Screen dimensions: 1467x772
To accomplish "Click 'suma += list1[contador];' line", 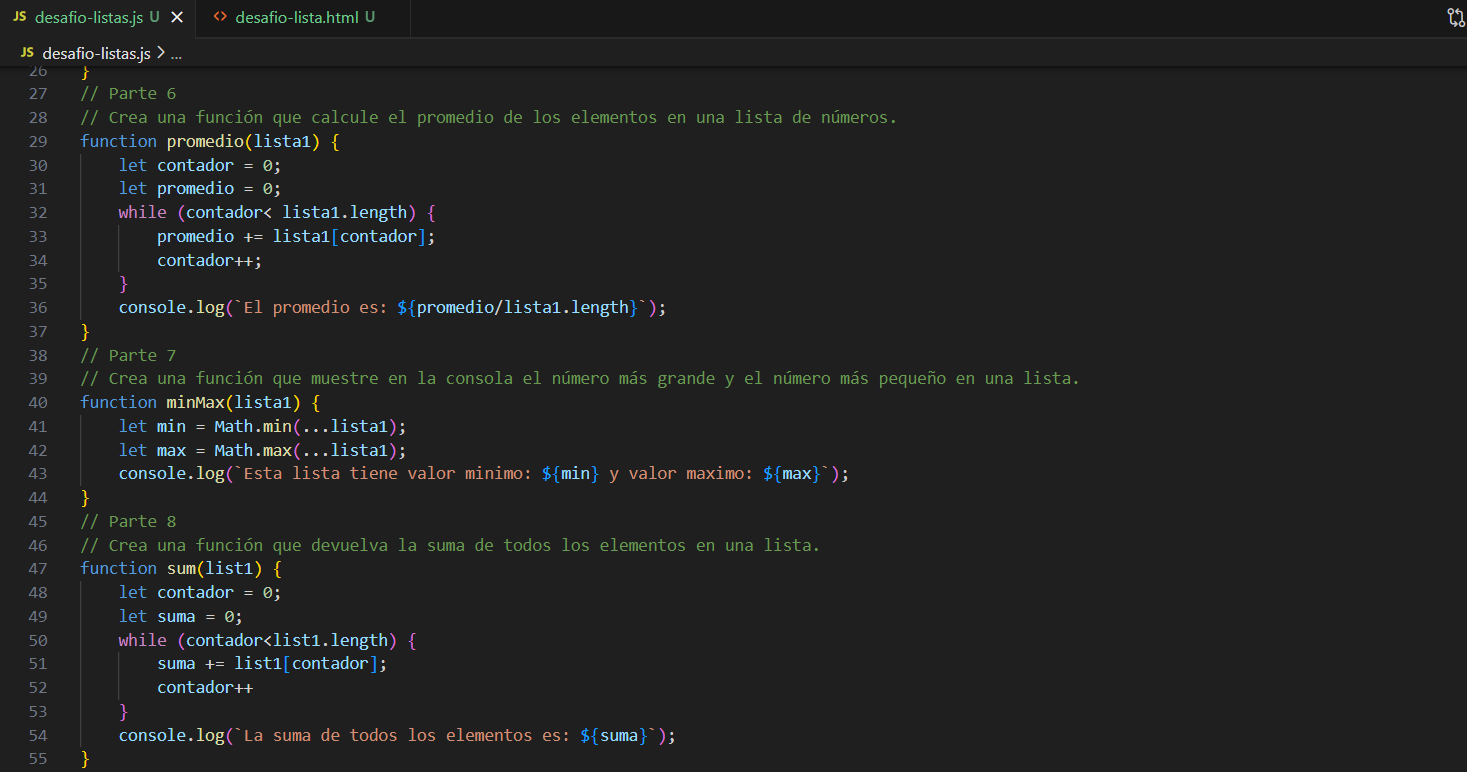I will [x=272, y=664].
